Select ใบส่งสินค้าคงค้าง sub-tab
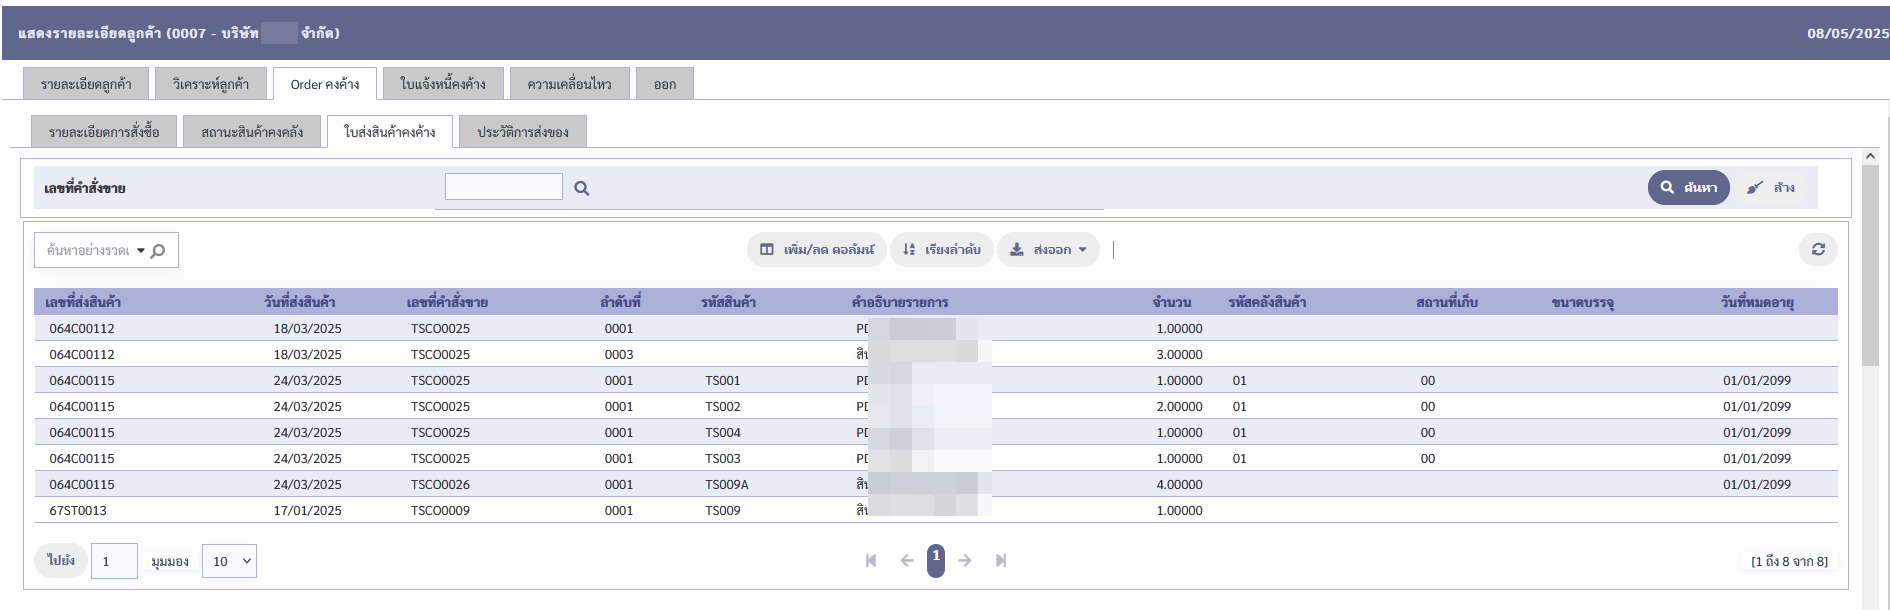This screenshot has width=1890, height=610. [390, 132]
